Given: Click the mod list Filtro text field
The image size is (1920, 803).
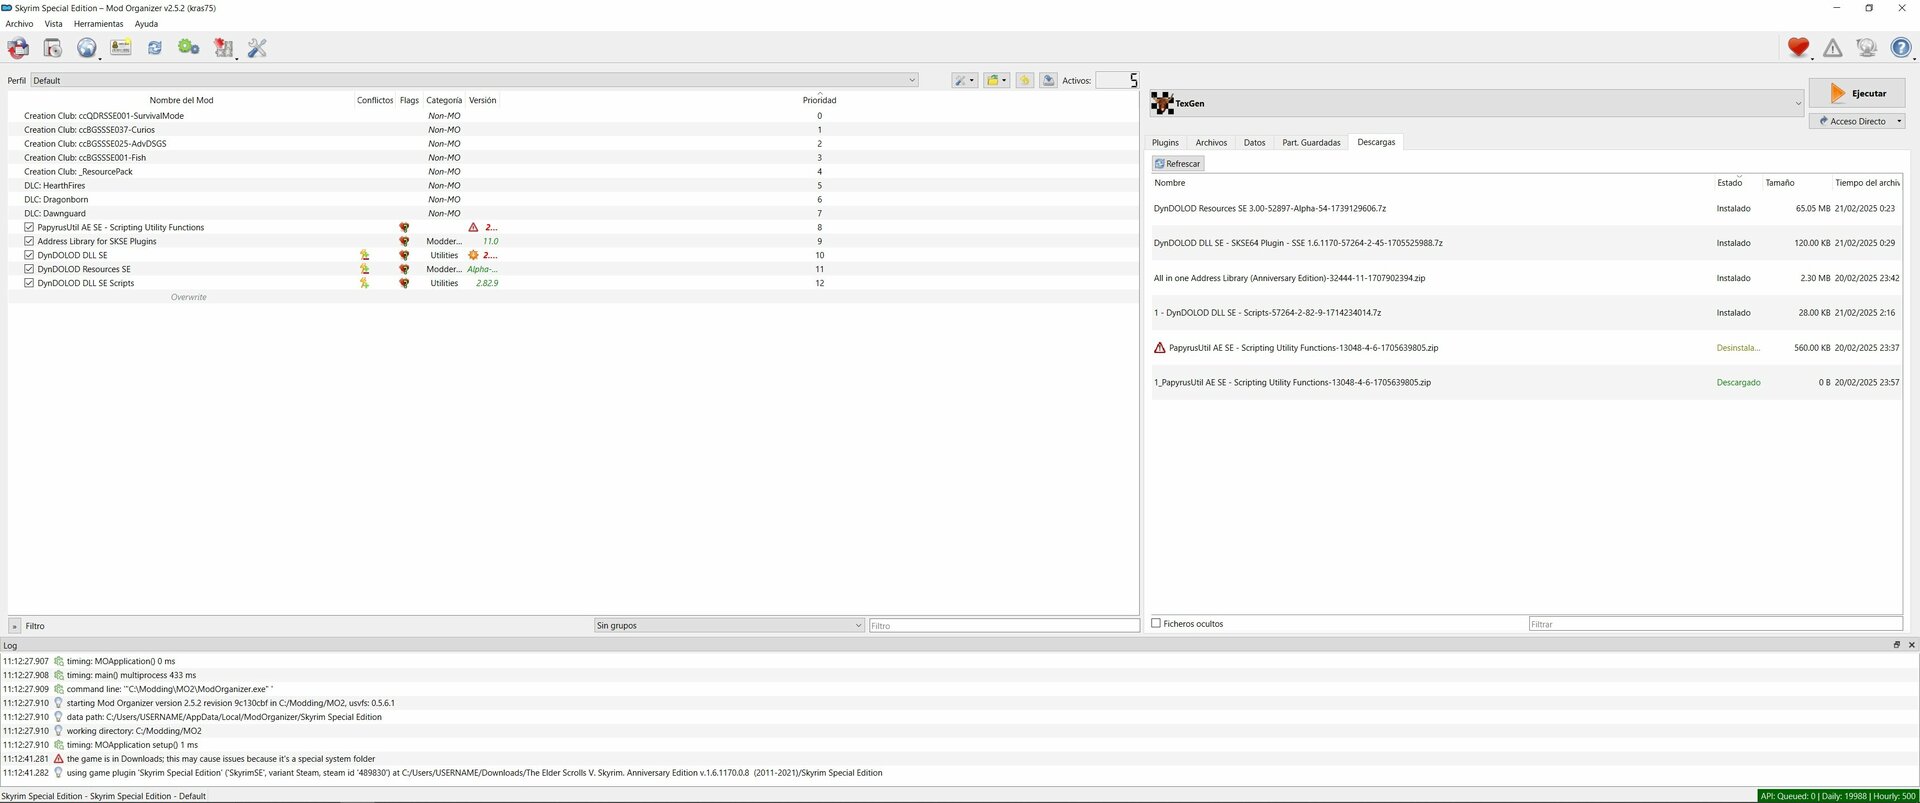Looking at the screenshot, I should (x=1004, y=625).
